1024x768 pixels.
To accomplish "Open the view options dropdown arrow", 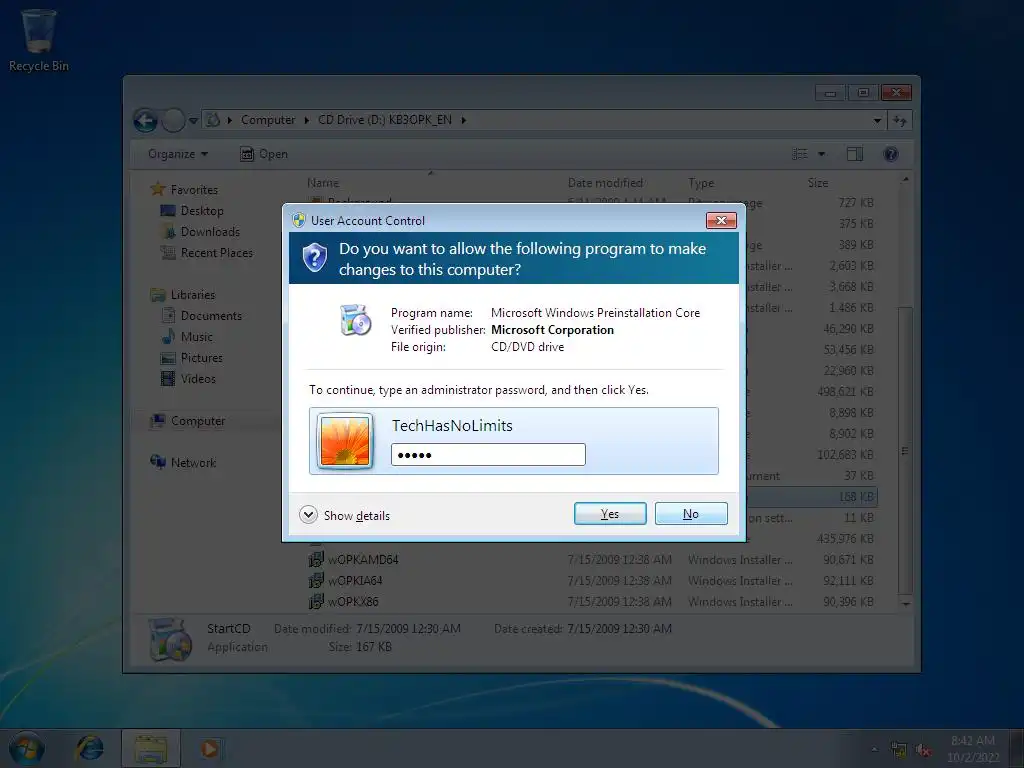I will tap(822, 154).
